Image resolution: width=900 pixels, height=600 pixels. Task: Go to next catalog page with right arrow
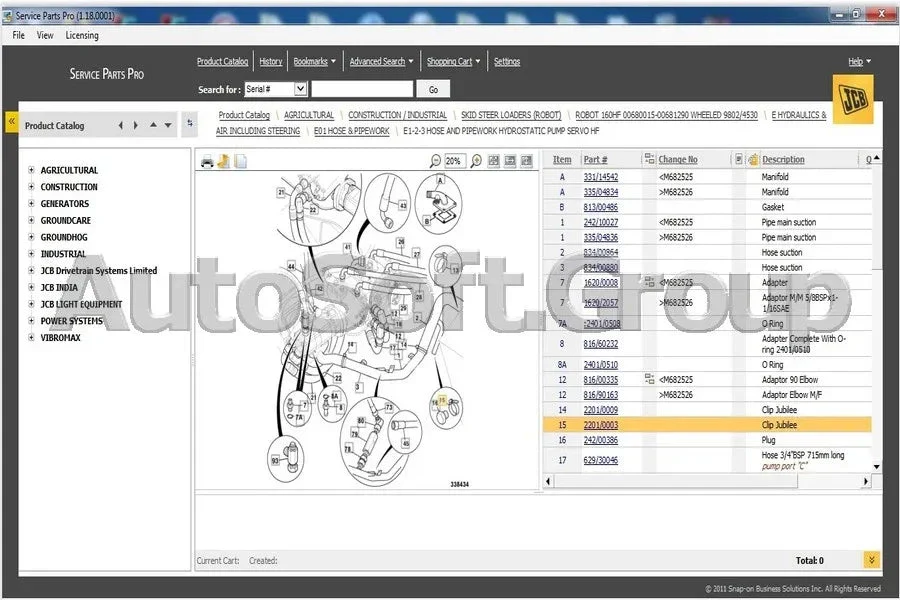(136, 125)
